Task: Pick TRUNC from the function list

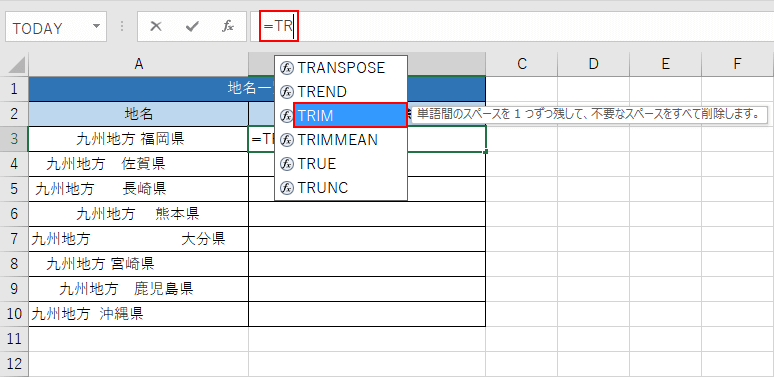Action: click(x=341, y=188)
